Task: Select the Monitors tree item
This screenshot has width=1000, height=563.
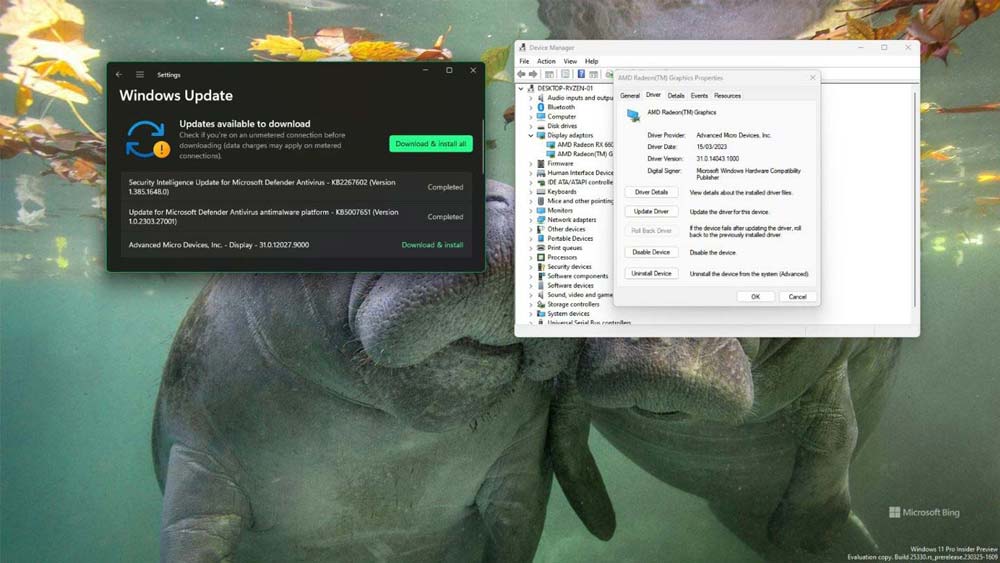Action: 560,211
